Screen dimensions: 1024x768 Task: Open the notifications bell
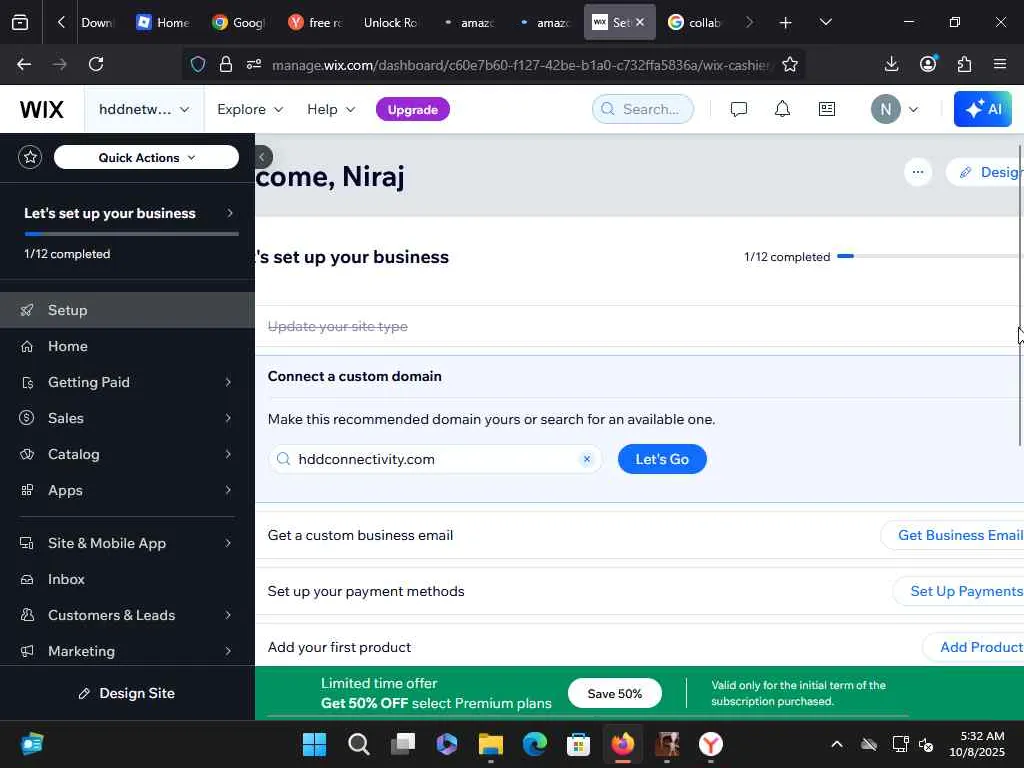tap(782, 109)
